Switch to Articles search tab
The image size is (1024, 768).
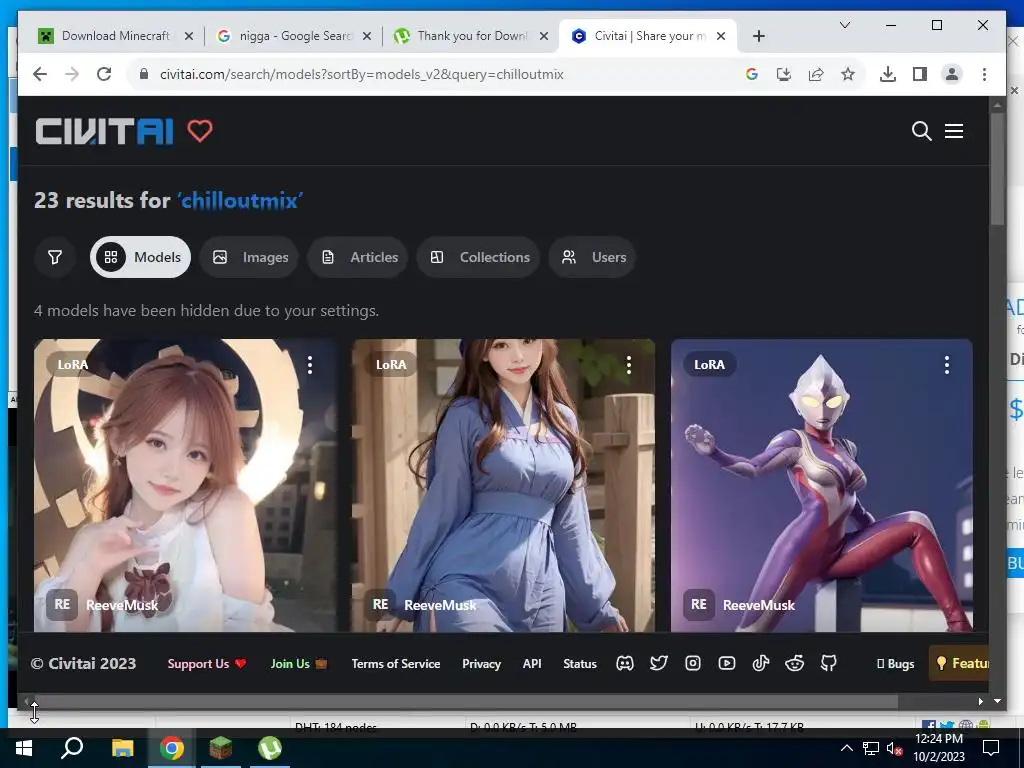tap(358, 257)
